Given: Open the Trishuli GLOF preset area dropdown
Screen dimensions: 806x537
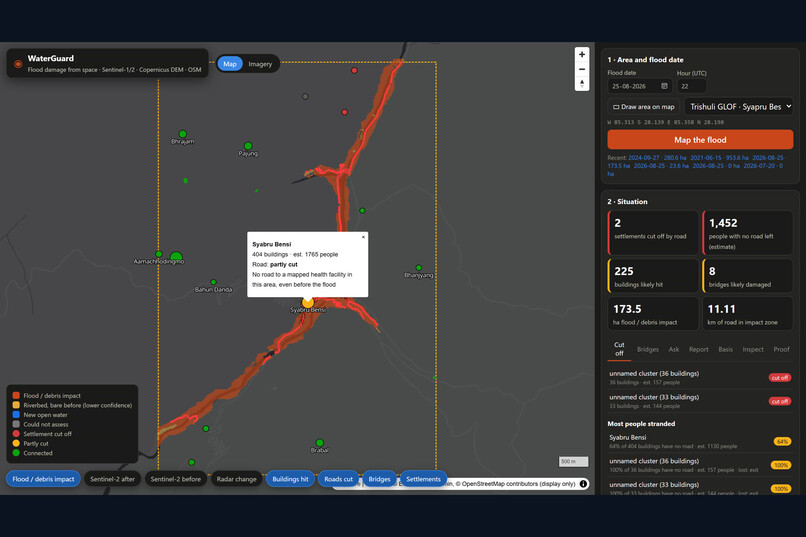Looking at the screenshot, I should tap(739, 107).
